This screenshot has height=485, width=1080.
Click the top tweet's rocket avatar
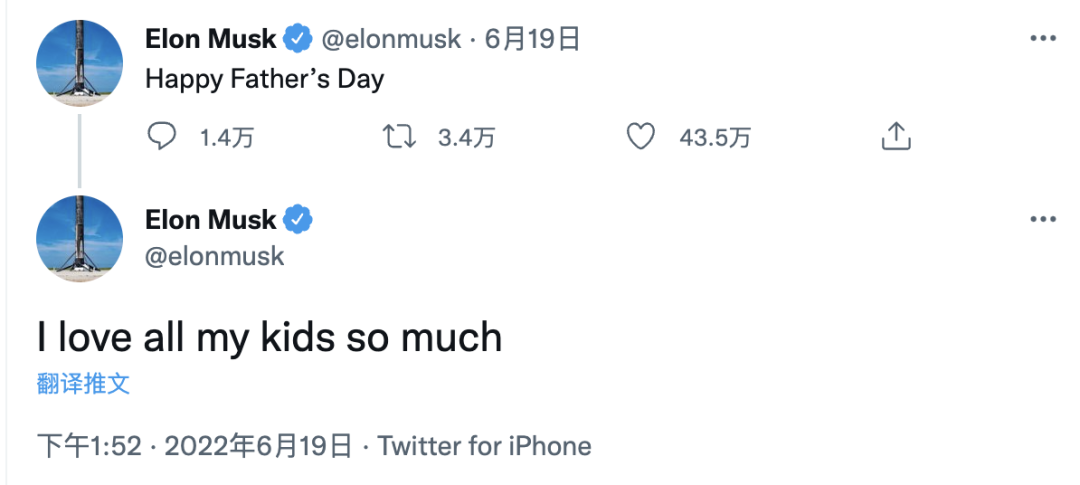pyautogui.click(x=80, y=62)
